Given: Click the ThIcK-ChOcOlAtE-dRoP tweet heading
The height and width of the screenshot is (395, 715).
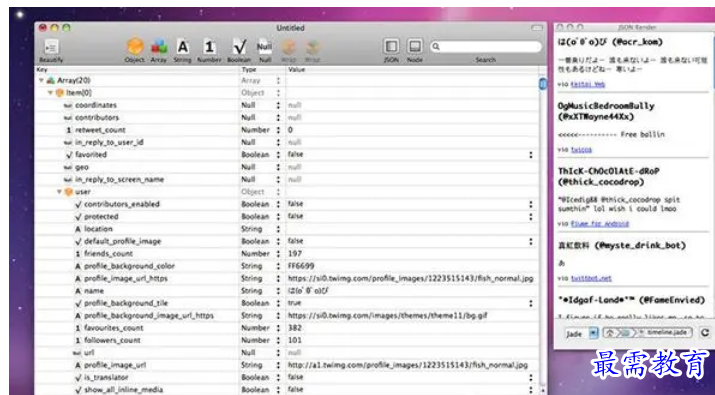Looking at the screenshot, I should [x=609, y=177].
